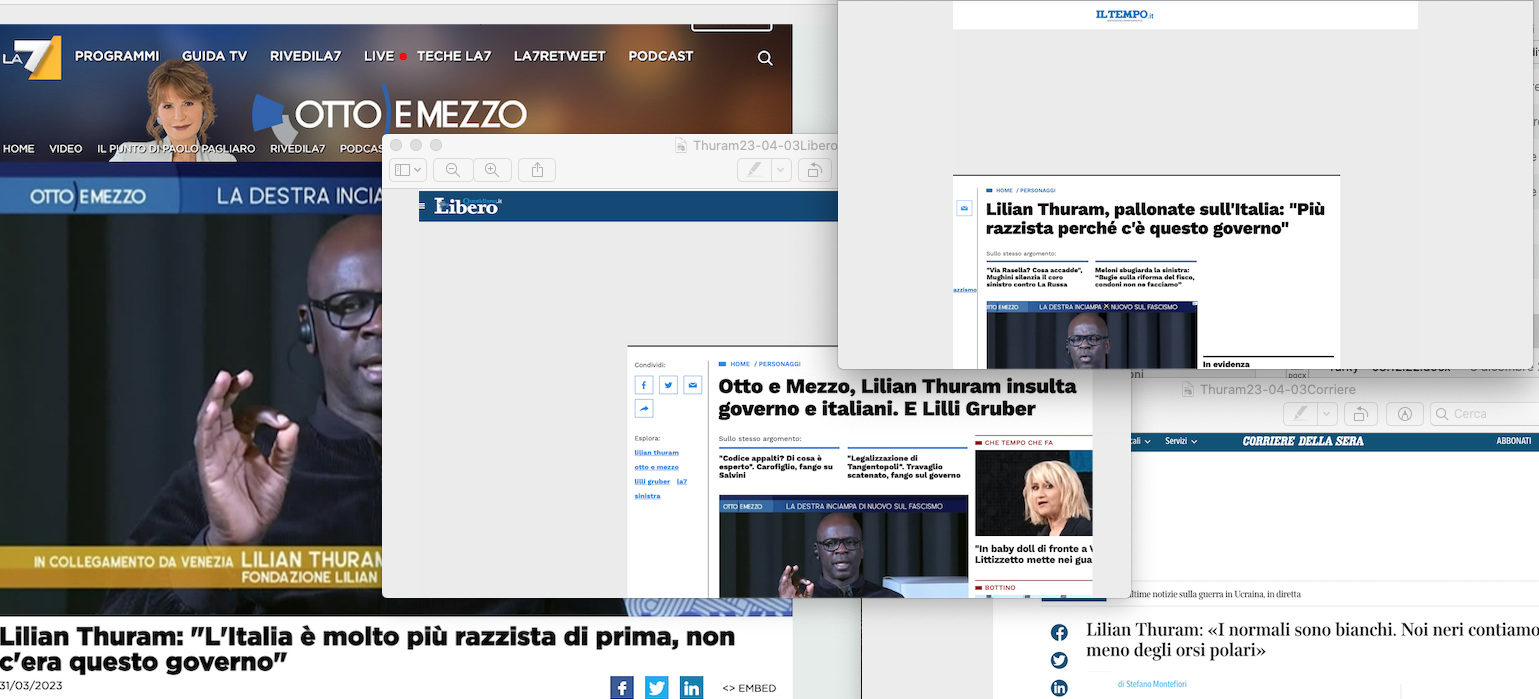The width and height of the screenshot is (1539, 699).
Task: Click the EMBED link under La7 video
Action: tap(749, 688)
